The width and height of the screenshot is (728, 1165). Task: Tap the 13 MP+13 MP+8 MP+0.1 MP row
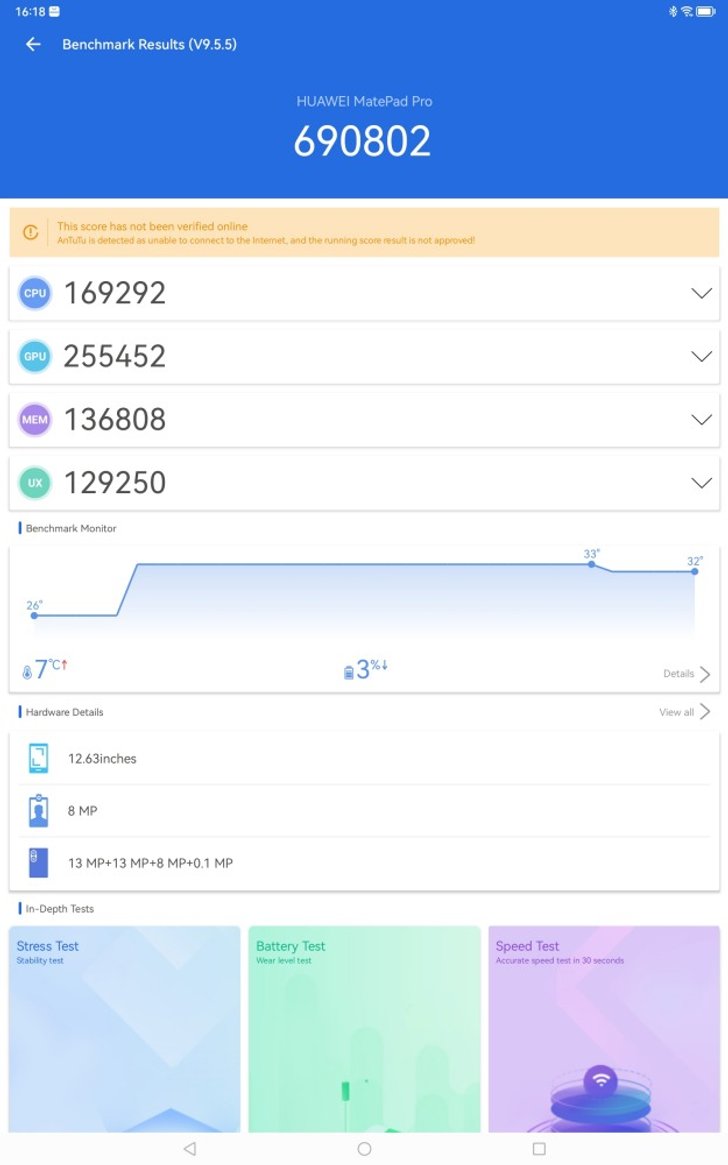[x=364, y=863]
